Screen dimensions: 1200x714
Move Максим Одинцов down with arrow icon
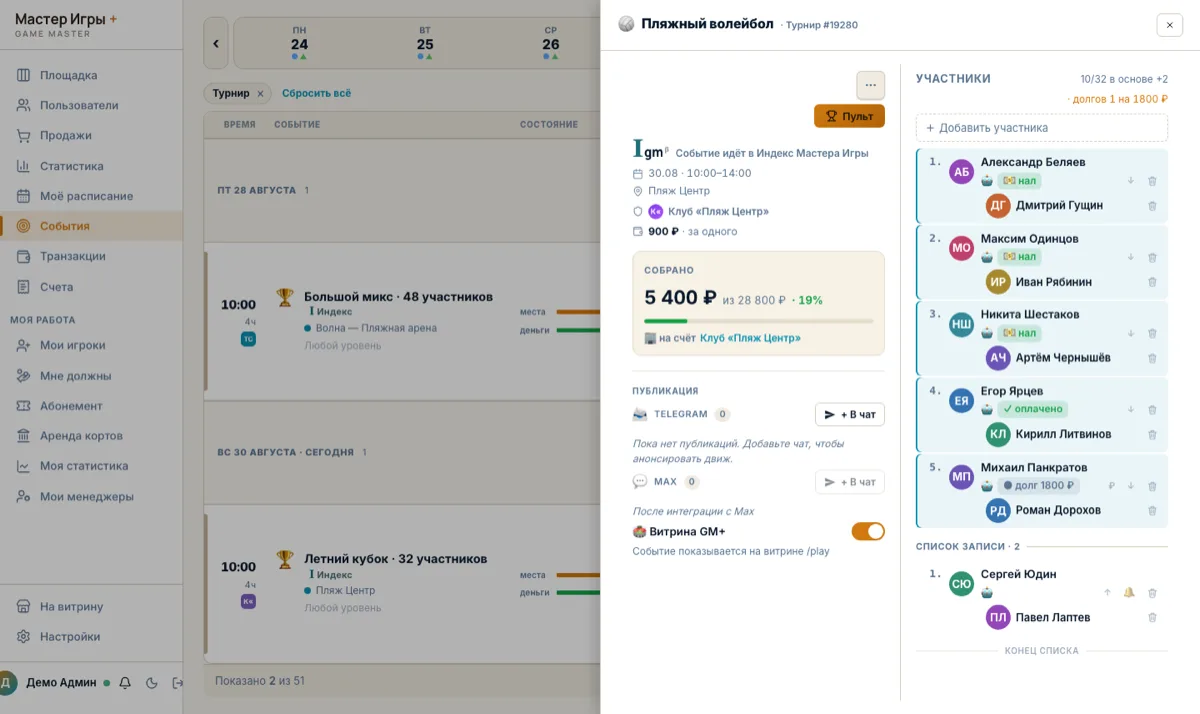pos(1131,257)
